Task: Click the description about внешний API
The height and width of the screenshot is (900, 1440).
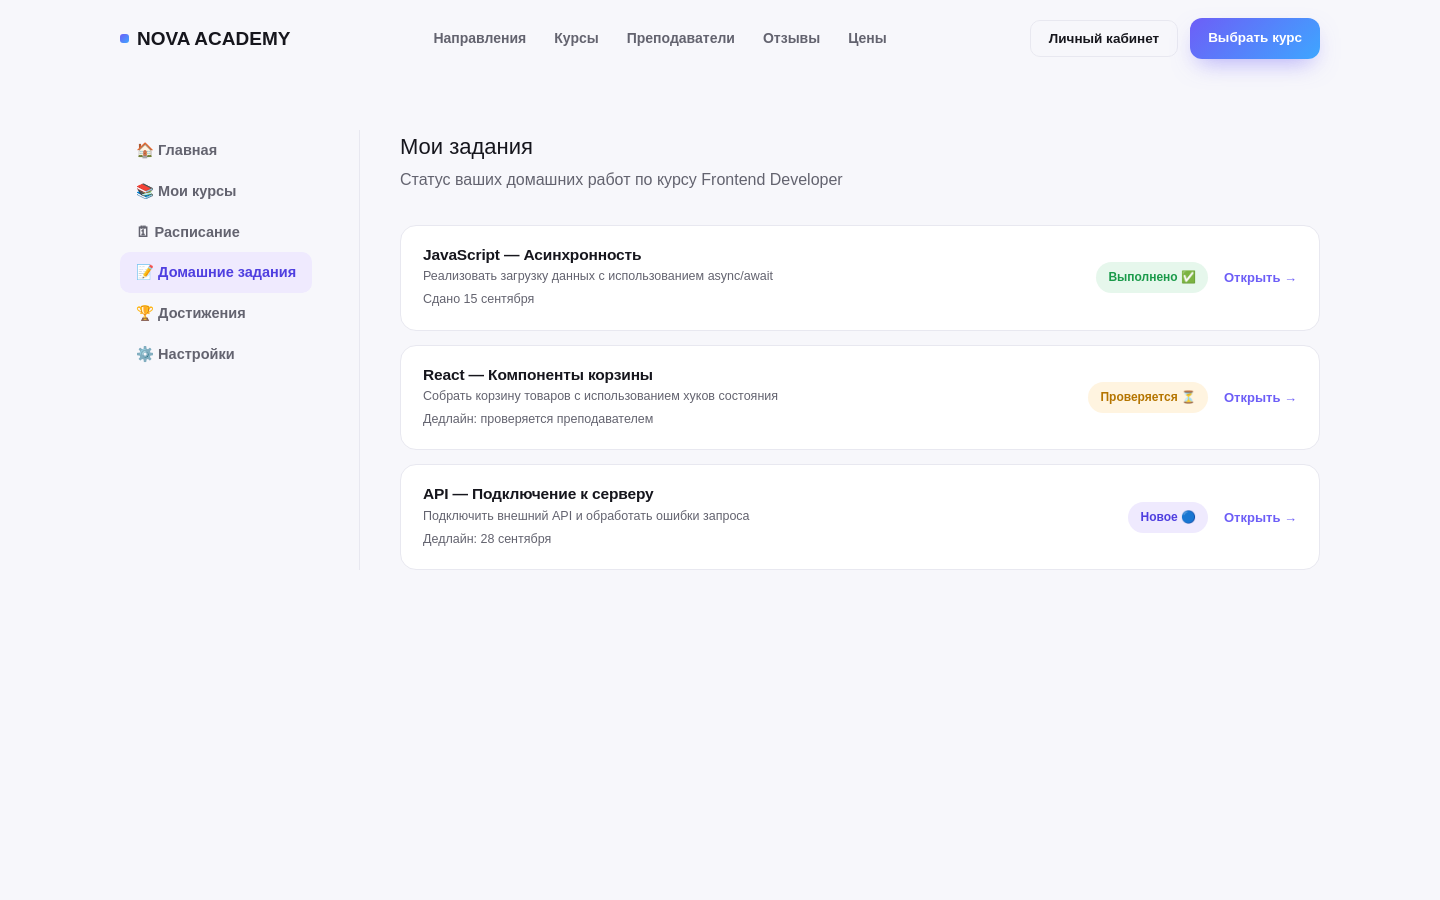Action: 586,516
